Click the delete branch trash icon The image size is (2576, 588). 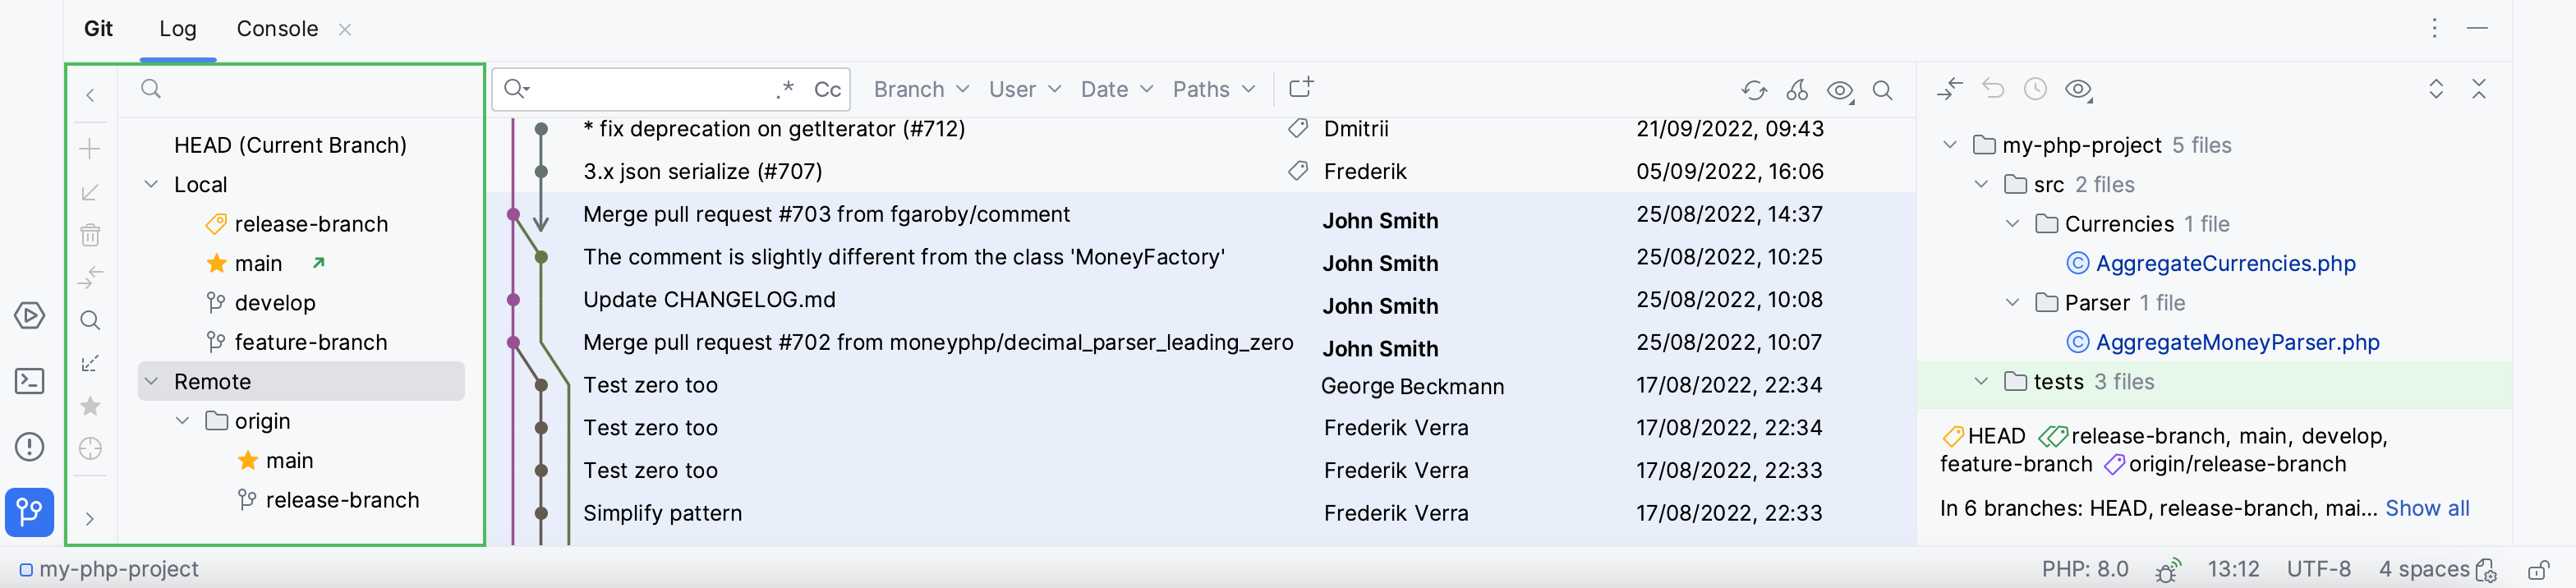click(x=90, y=235)
